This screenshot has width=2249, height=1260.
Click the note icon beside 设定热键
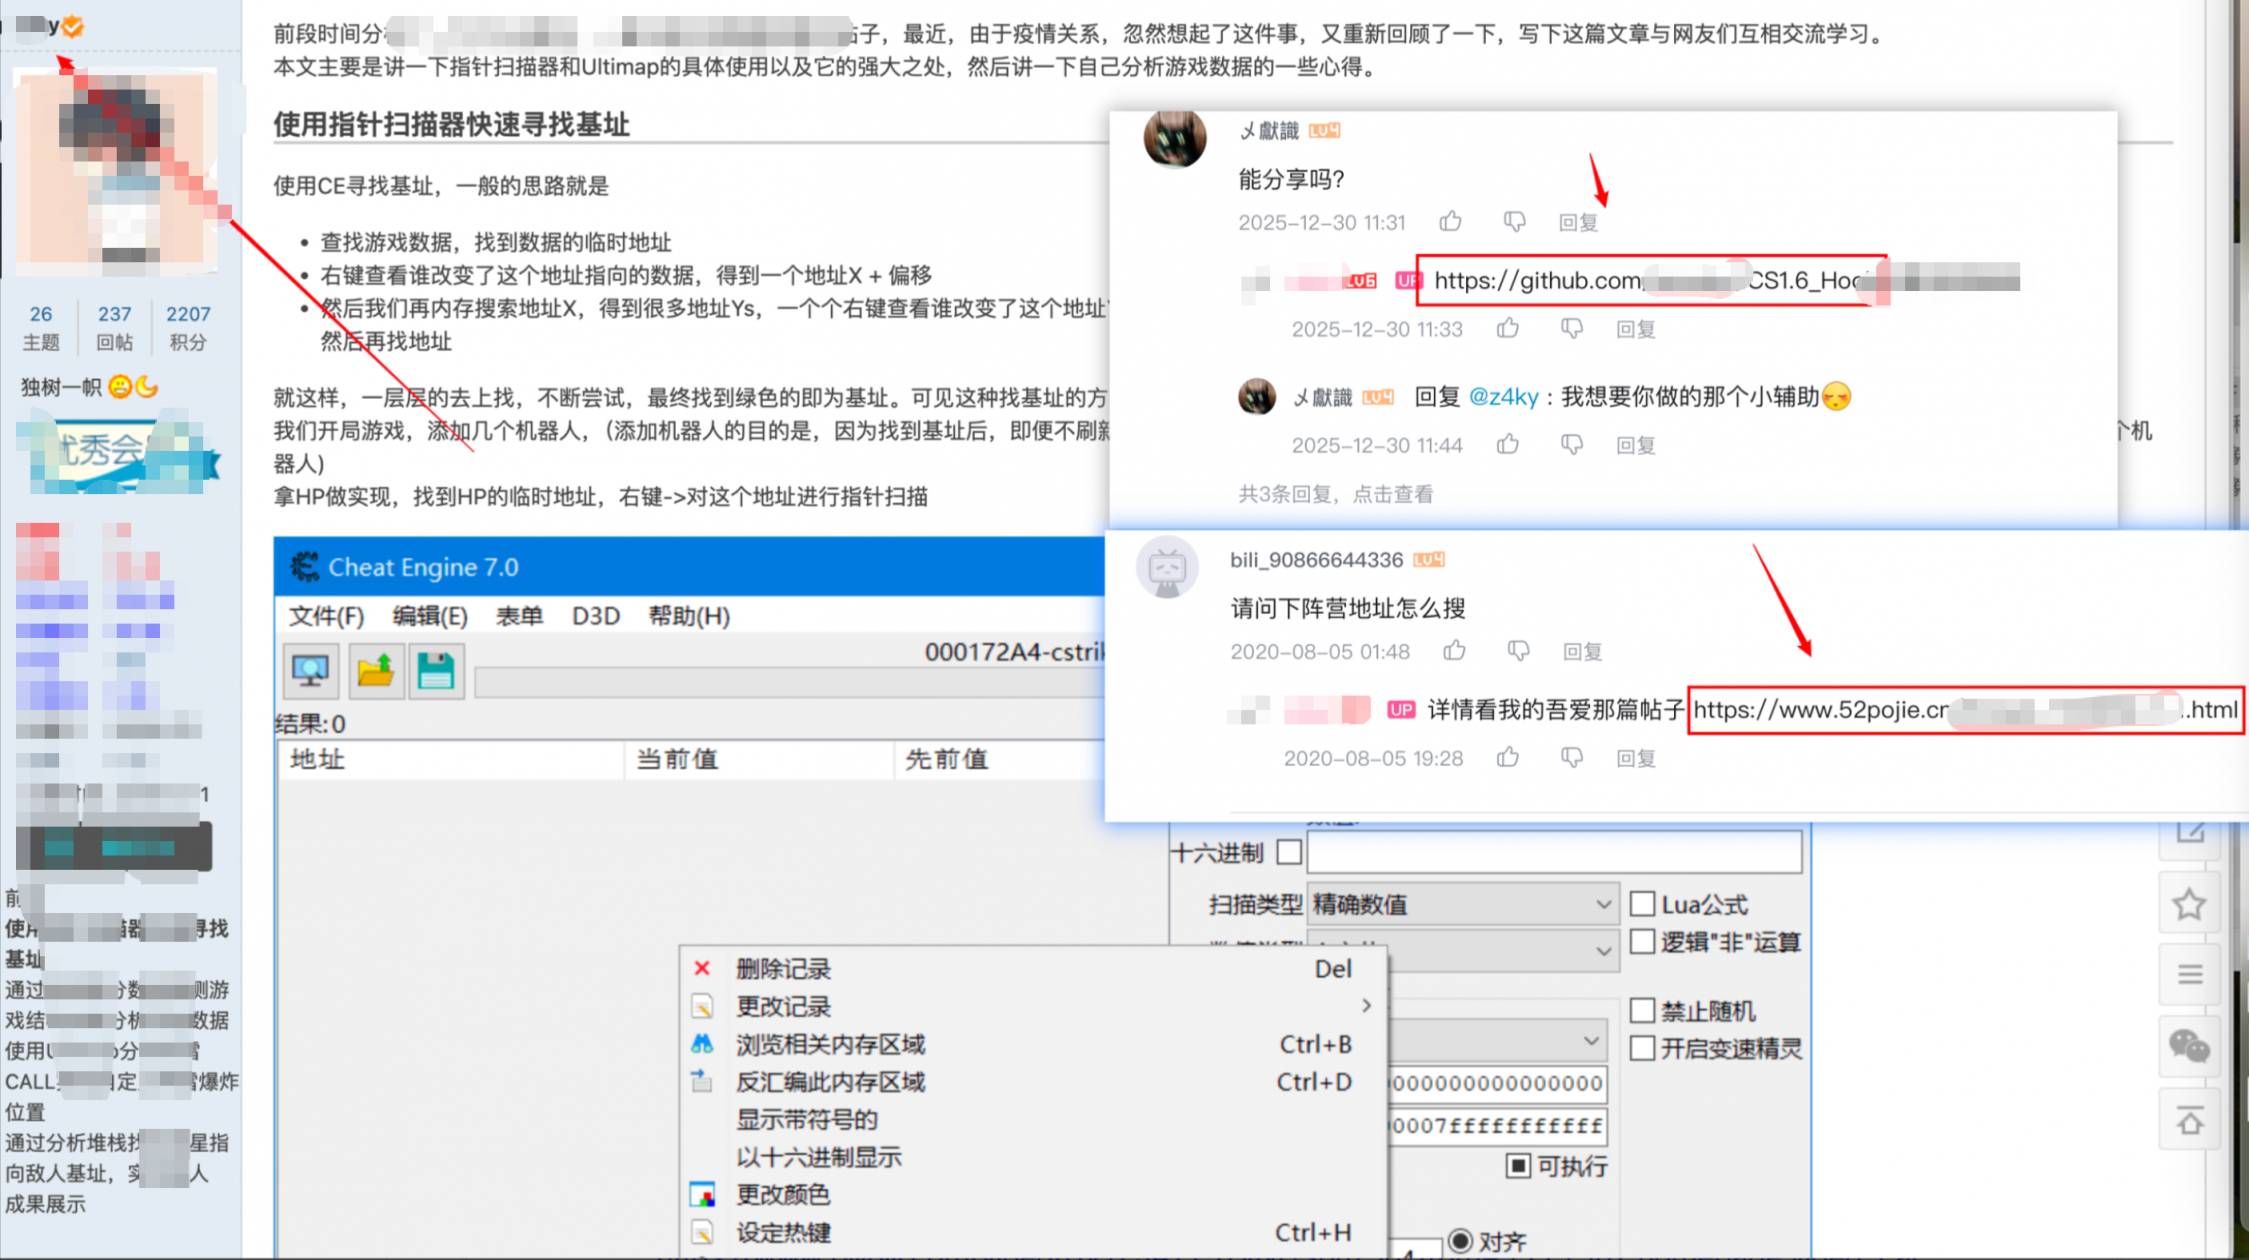point(702,1232)
